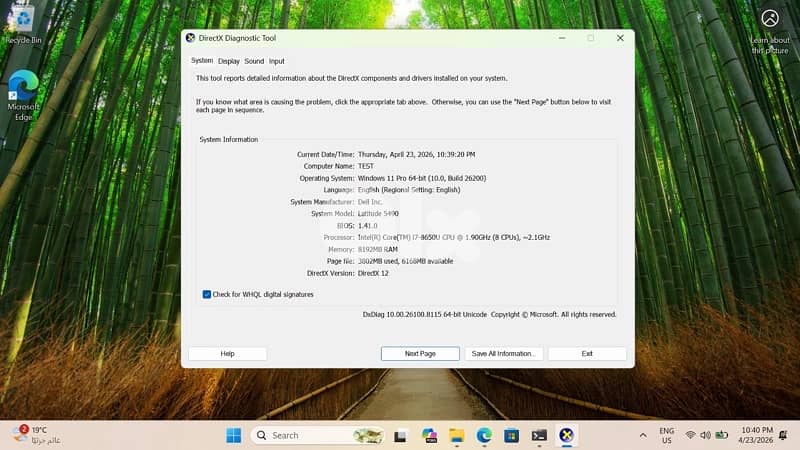The image size is (800, 450).
Task: Open Microsoft Edge from the taskbar
Action: pos(484,435)
